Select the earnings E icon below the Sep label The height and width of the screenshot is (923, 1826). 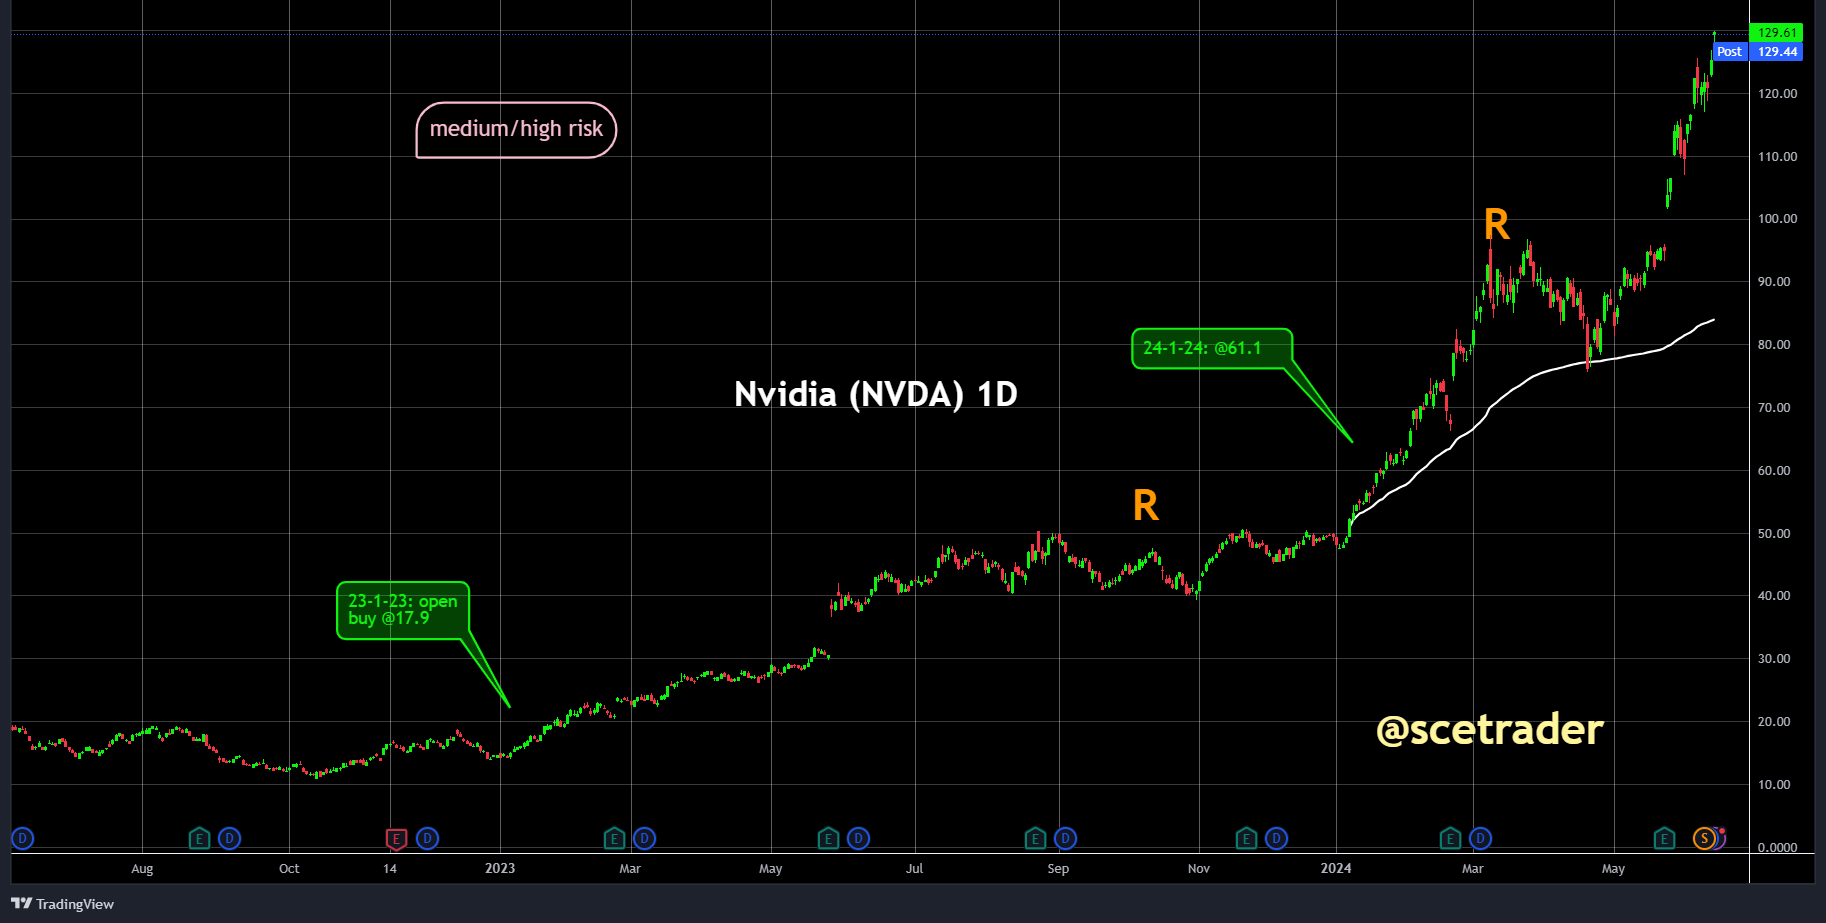click(x=1035, y=838)
